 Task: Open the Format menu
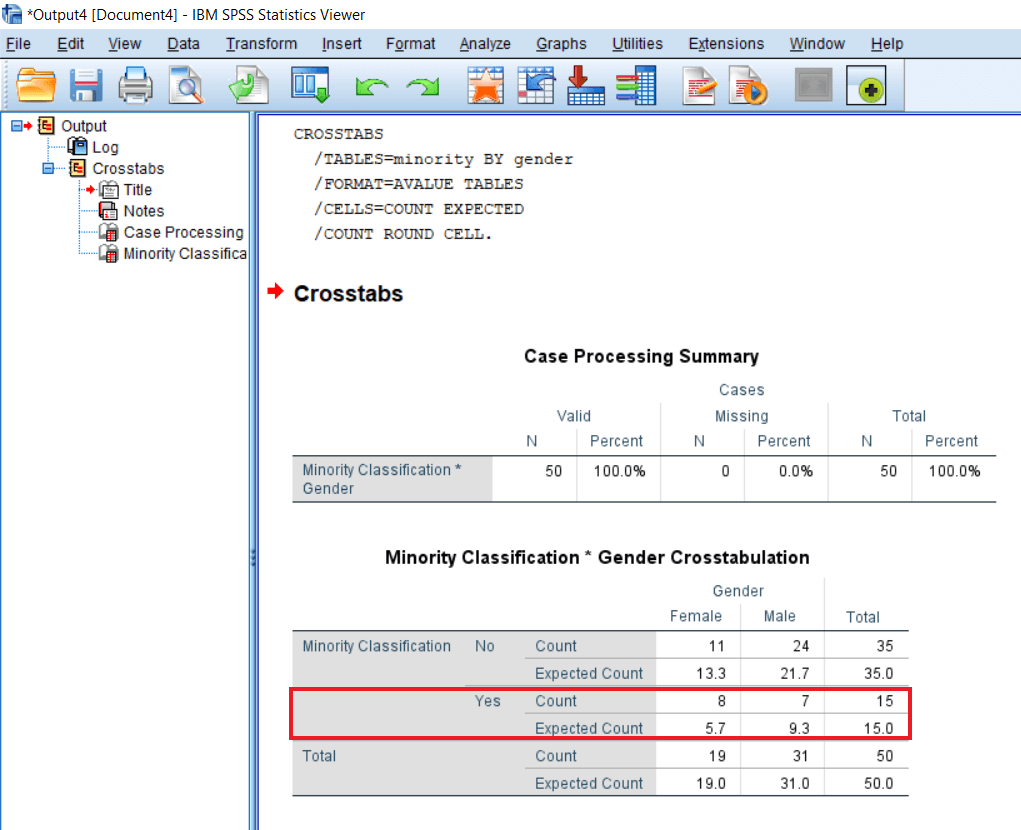tap(410, 44)
